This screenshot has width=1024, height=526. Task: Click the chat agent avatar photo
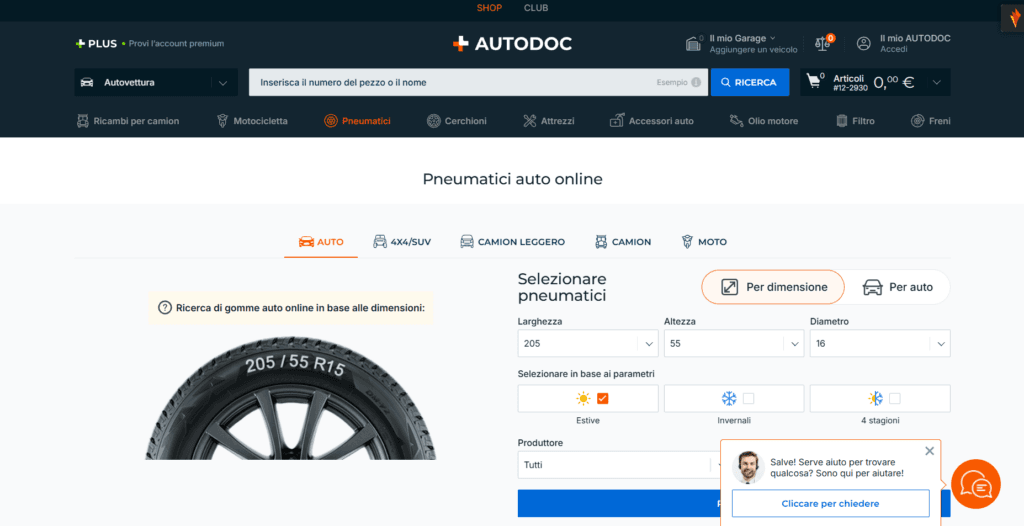click(x=748, y=467)
